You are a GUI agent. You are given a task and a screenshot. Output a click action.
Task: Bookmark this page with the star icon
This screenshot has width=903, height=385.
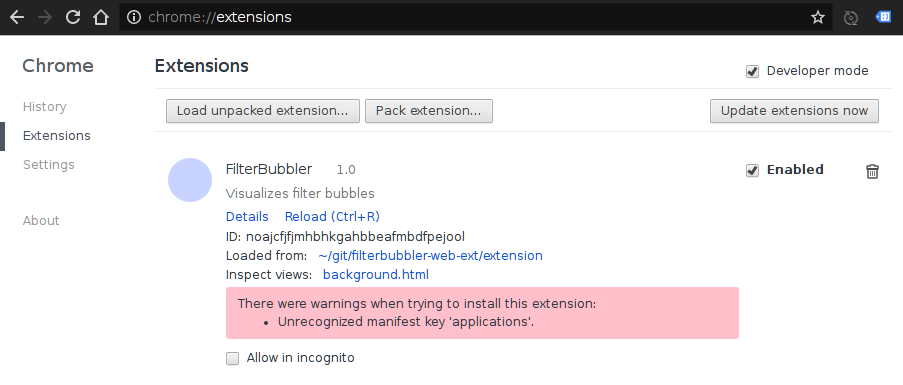click(x=818, y=18)
